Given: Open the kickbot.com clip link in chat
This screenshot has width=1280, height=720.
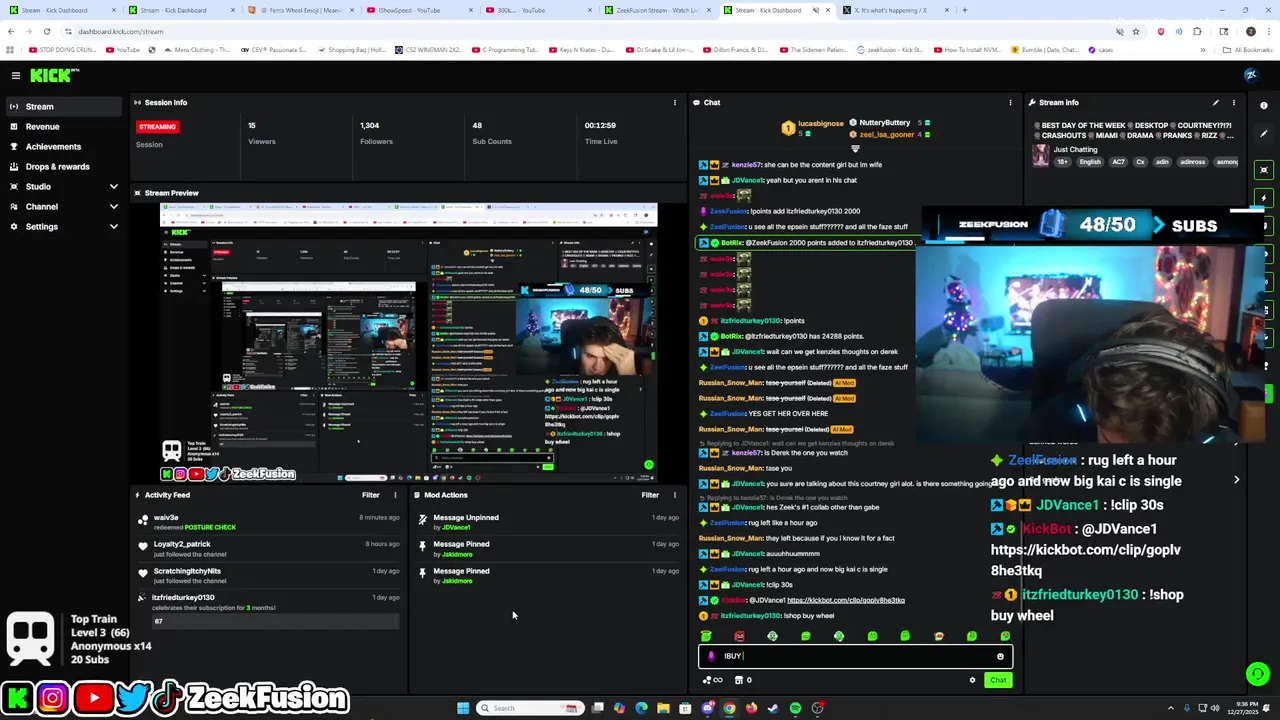Looking at the screenshot, I should coord(846,600).
